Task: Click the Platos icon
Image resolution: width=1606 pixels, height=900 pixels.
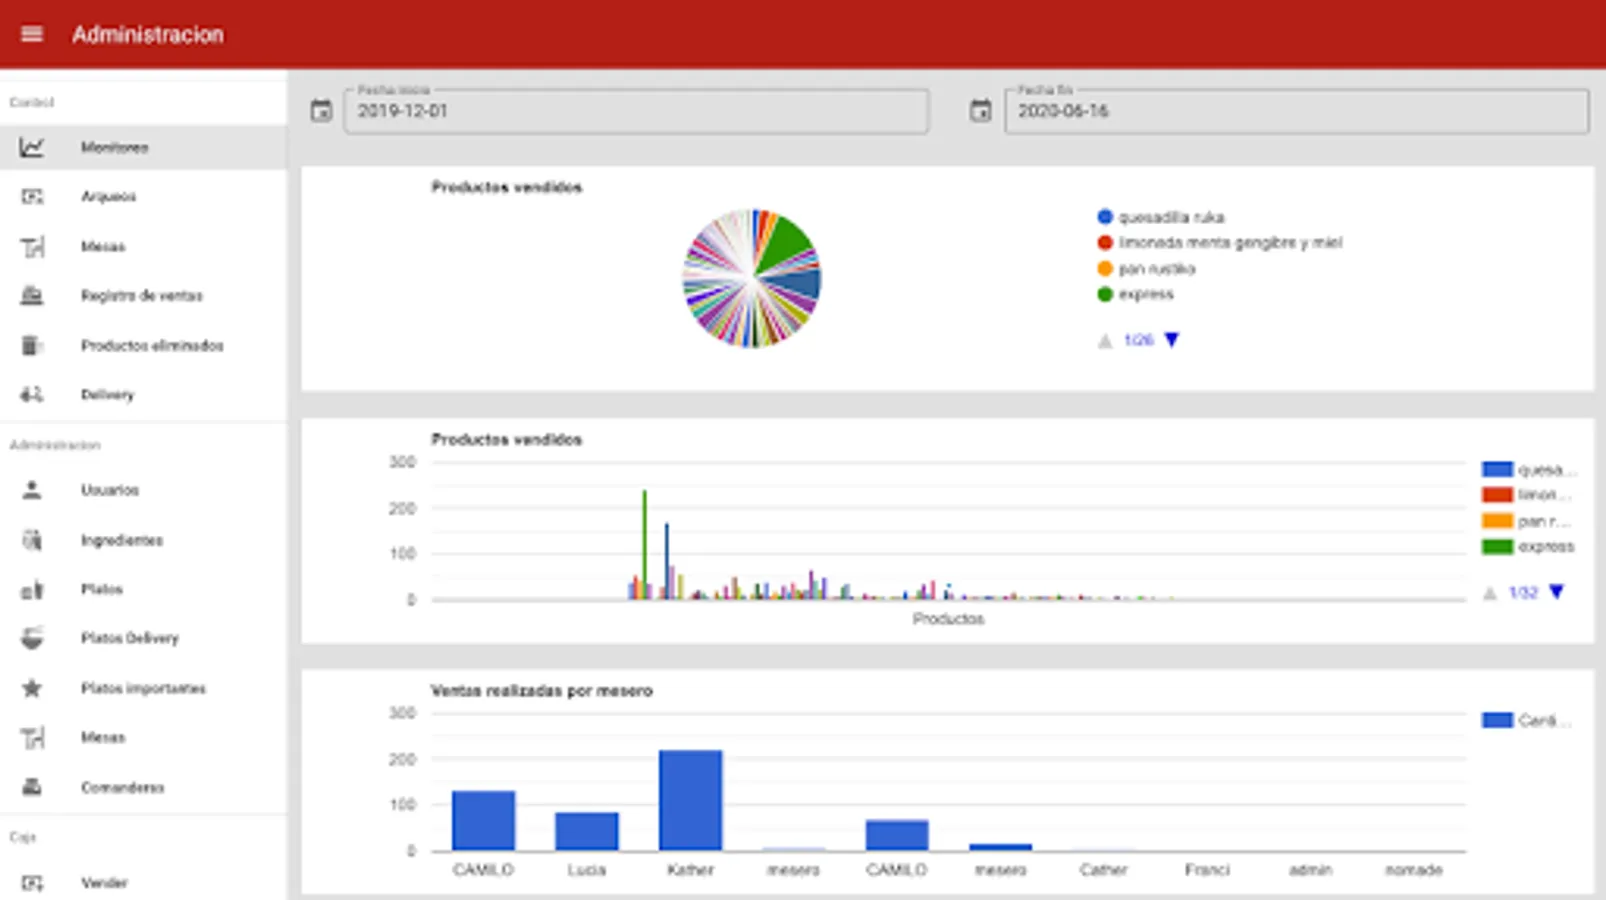Action: tap(32, 589)
